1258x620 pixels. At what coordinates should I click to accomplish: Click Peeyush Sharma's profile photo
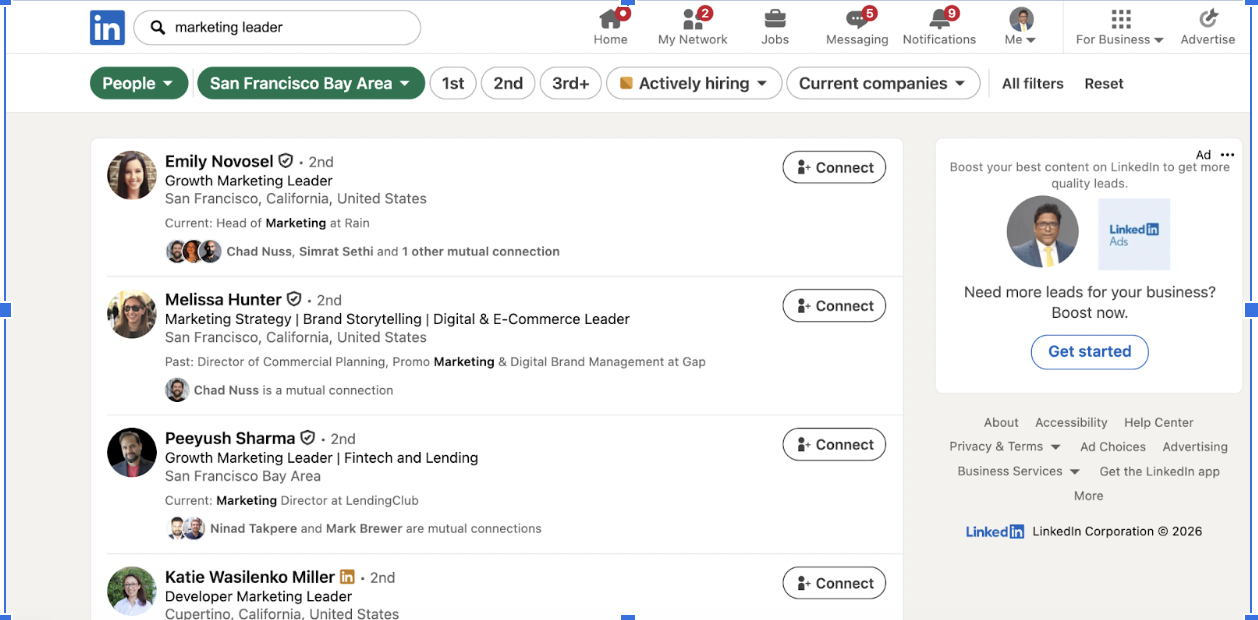pyautogui.click(x=132, y=452)
